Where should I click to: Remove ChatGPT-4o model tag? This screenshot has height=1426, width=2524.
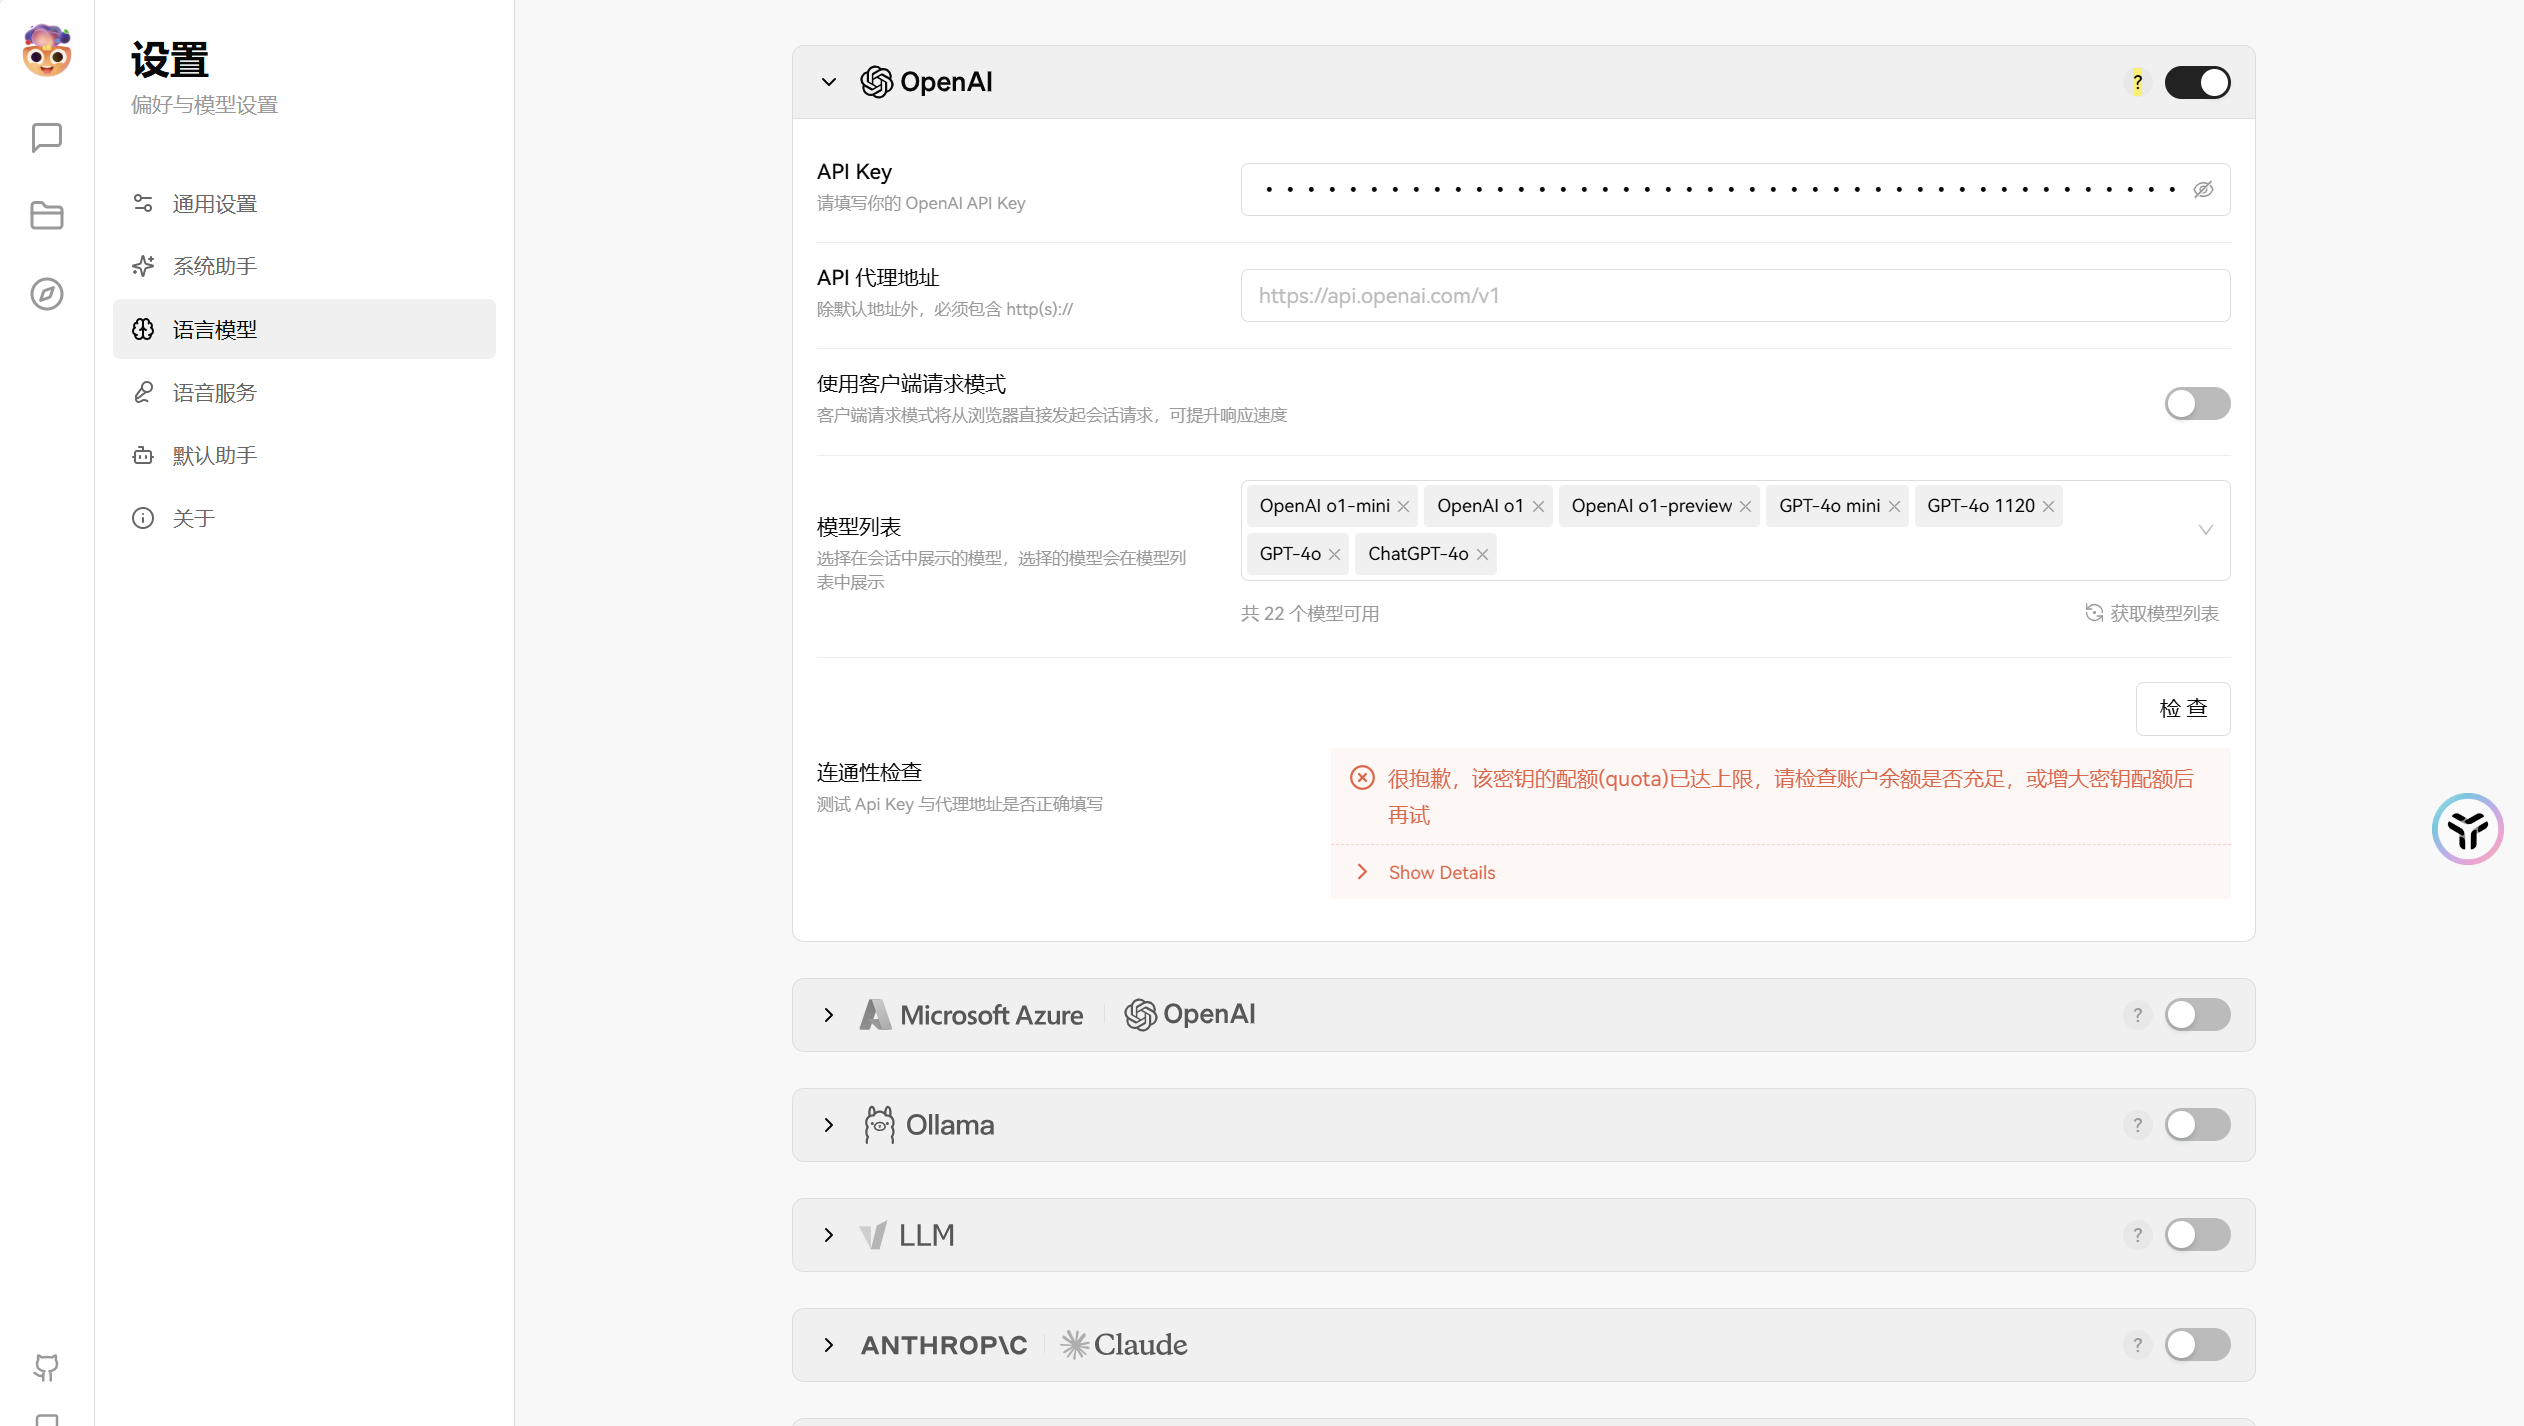[x=1482, y=554]
